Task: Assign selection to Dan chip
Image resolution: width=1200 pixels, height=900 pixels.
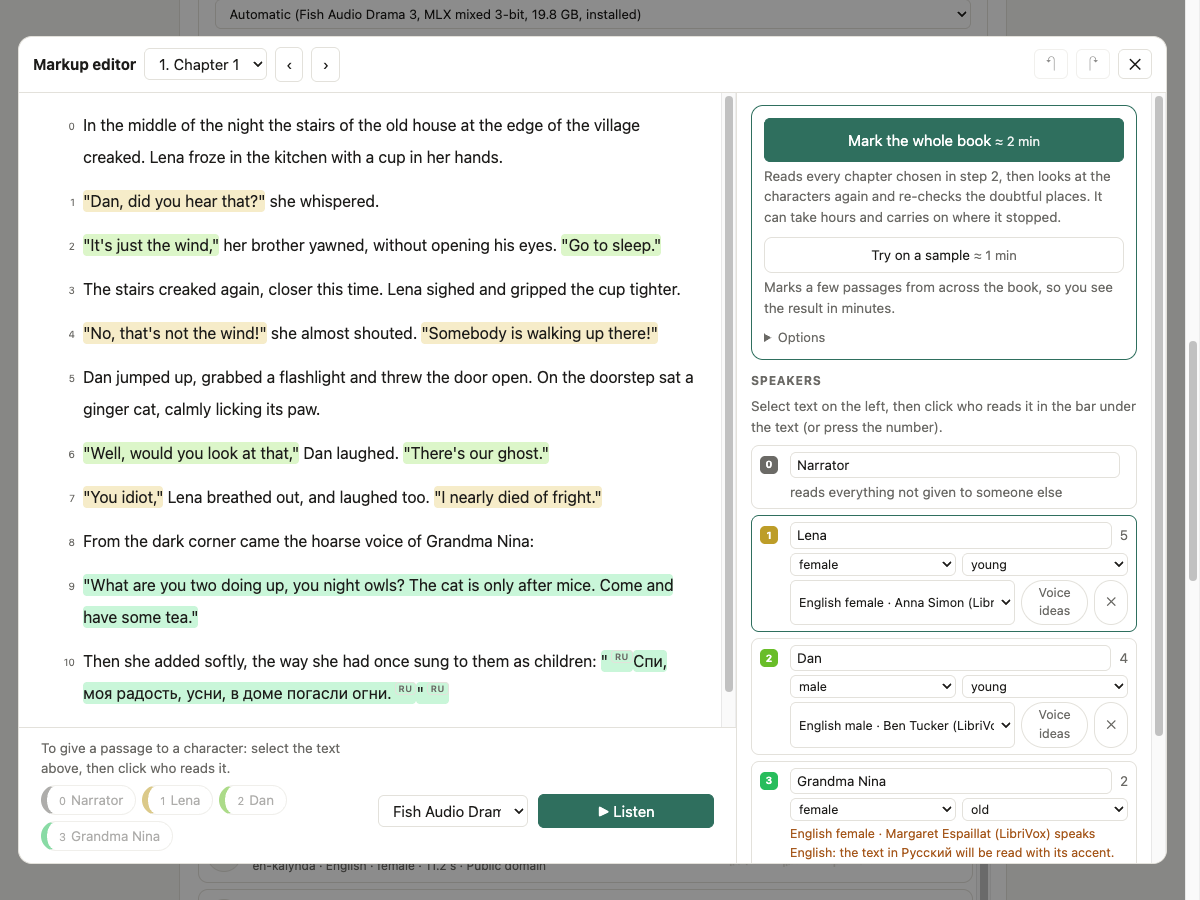Action: point(253,800)
